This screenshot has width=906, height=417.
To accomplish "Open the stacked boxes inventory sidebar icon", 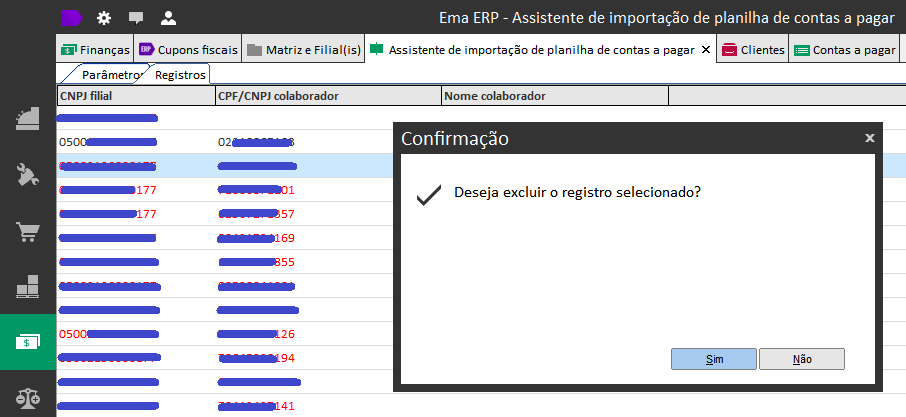I will pos(28,288).
